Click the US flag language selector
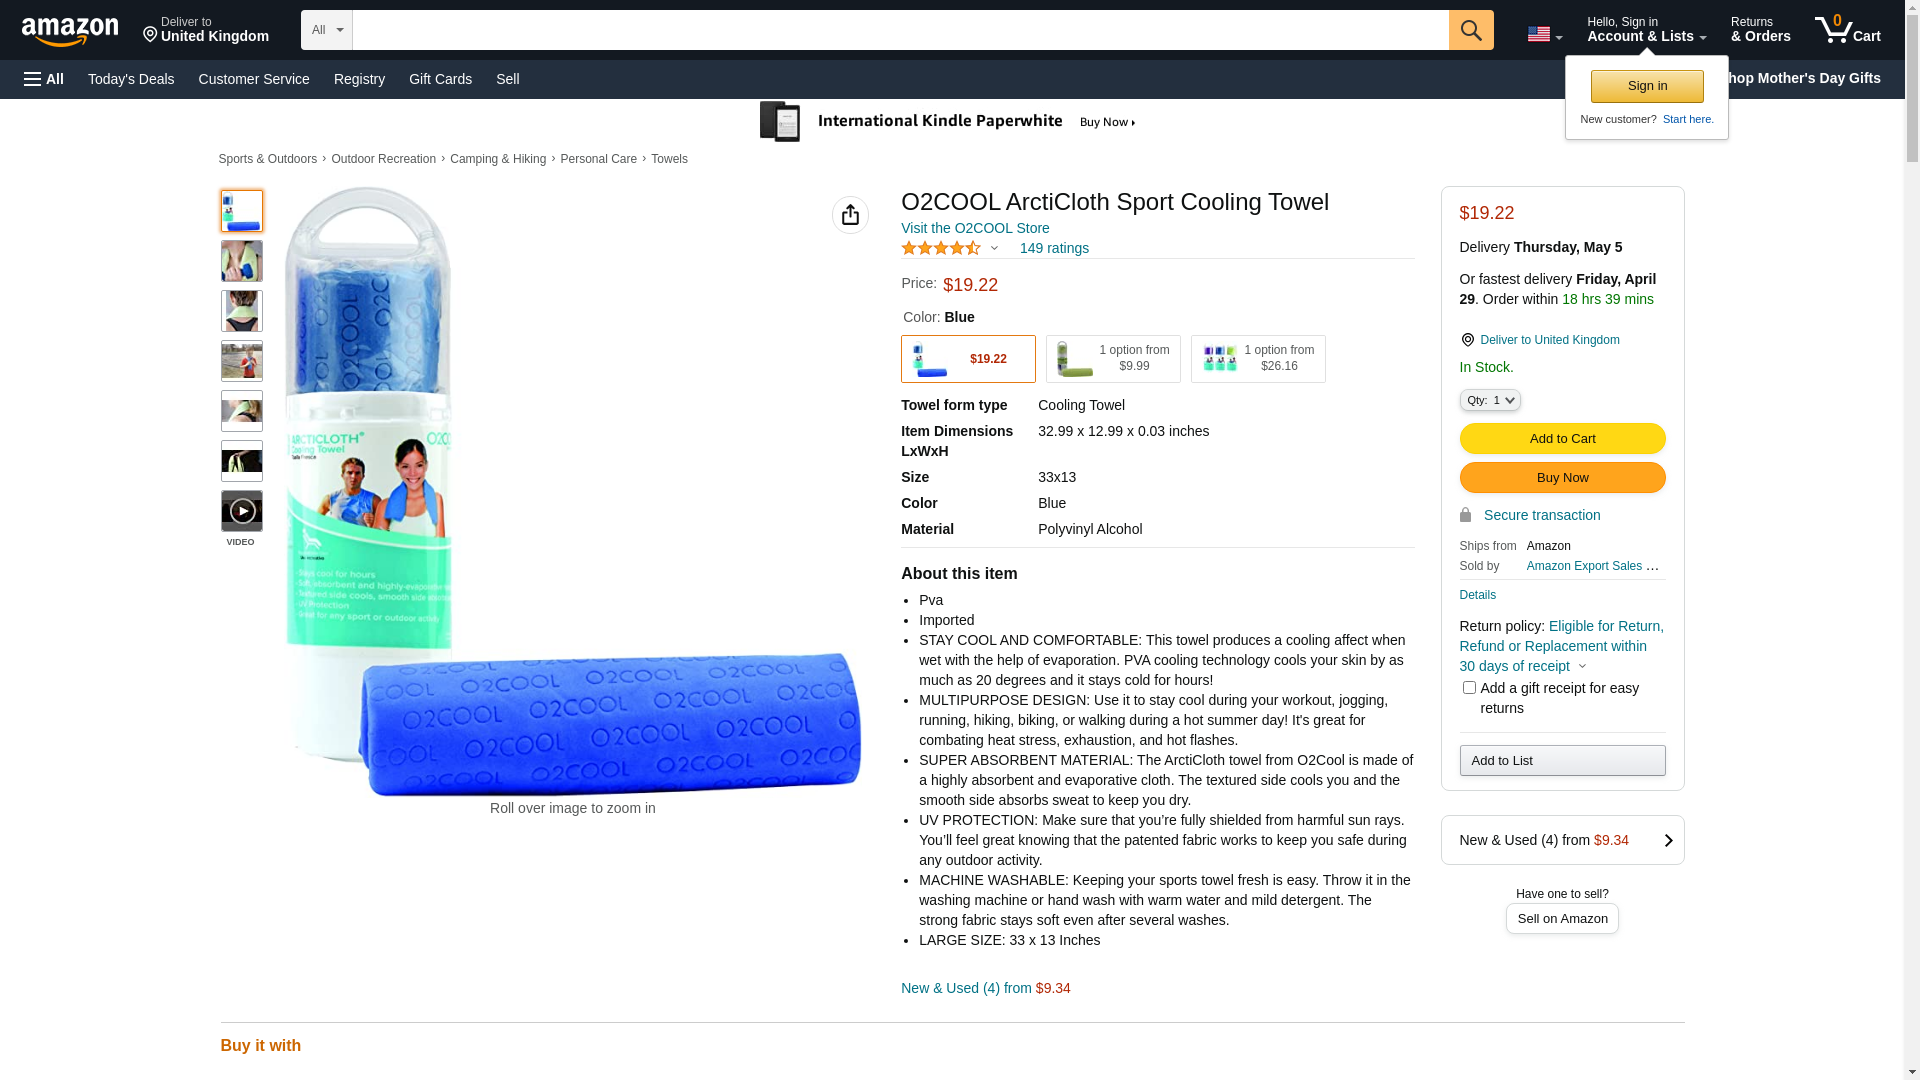The width and height of the screenshot is (1920, 1080). [1543, 34]
